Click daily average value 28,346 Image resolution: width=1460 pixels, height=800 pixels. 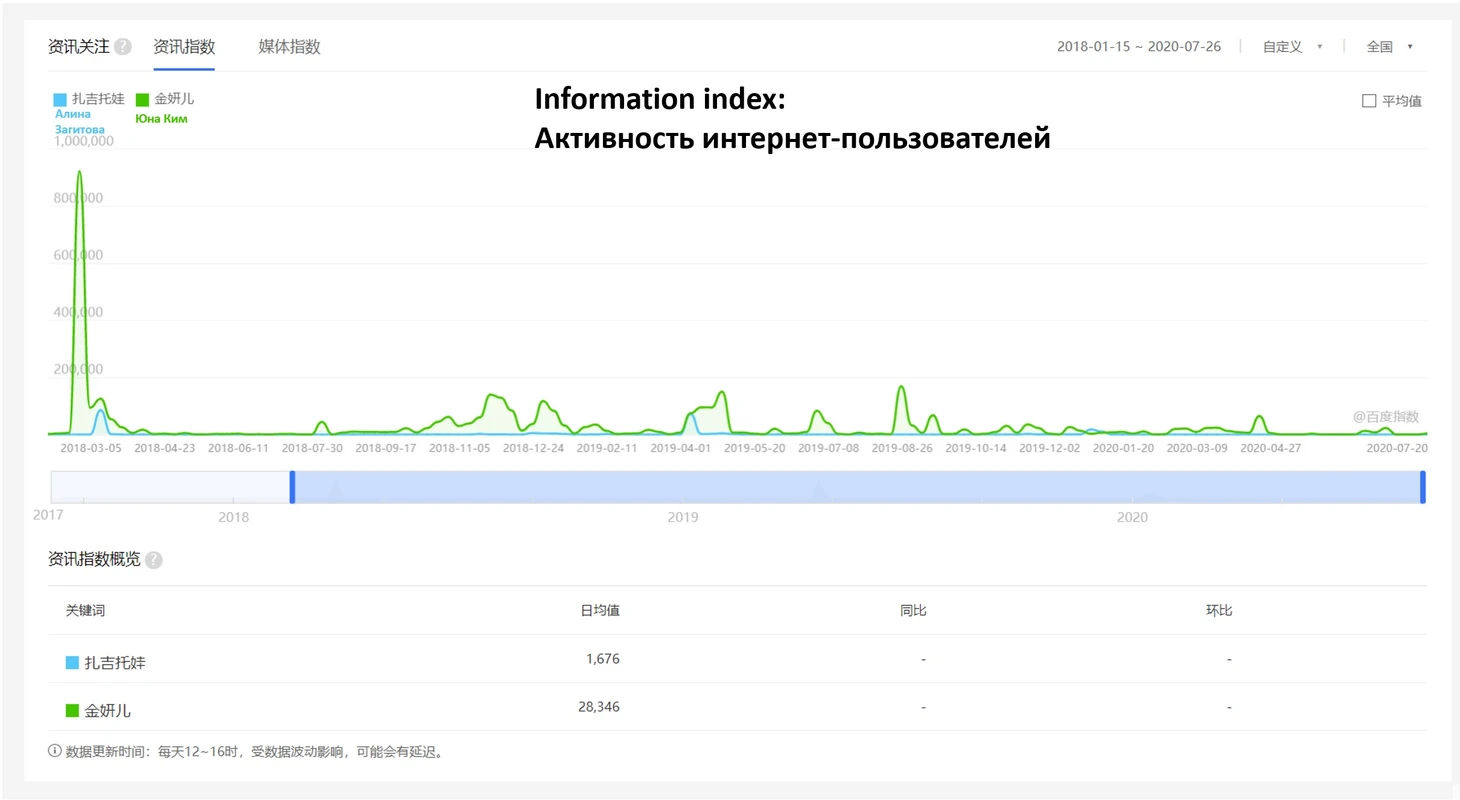tap(599, 707)
